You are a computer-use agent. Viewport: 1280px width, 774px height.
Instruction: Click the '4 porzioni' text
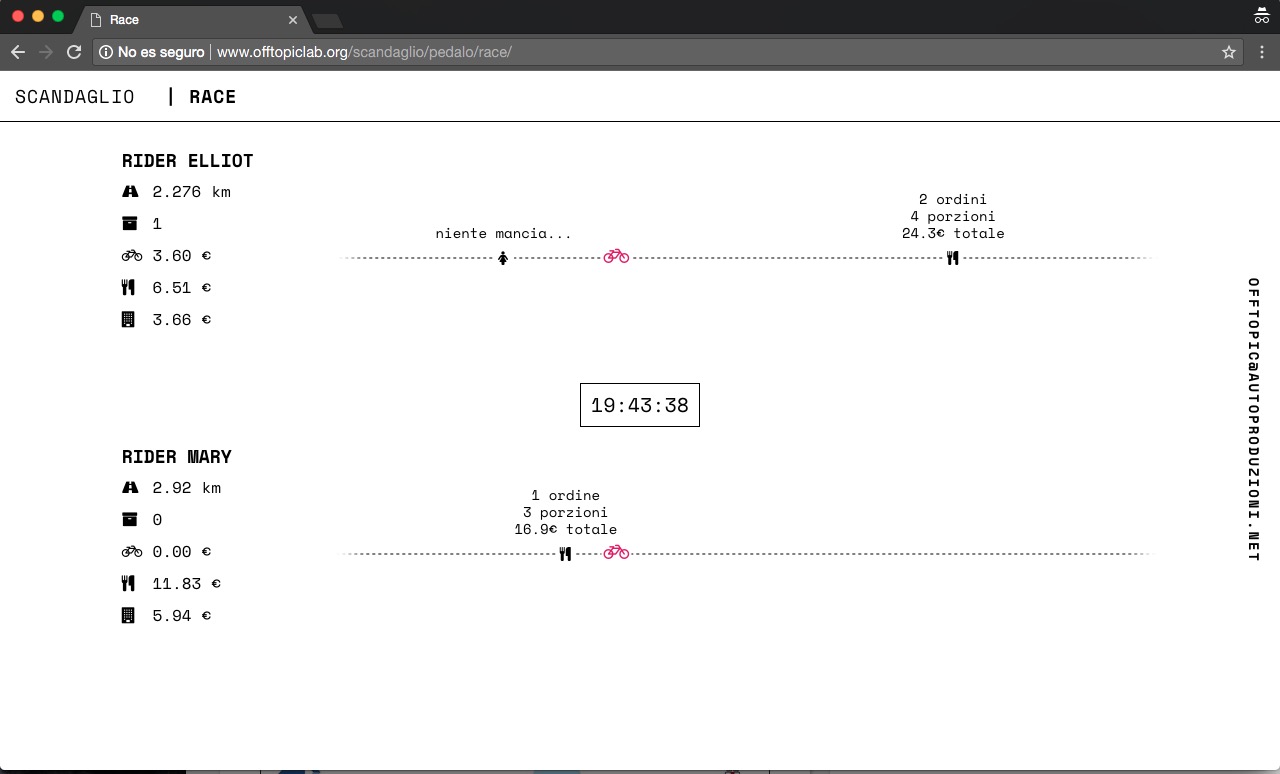[x=952, y=216]
